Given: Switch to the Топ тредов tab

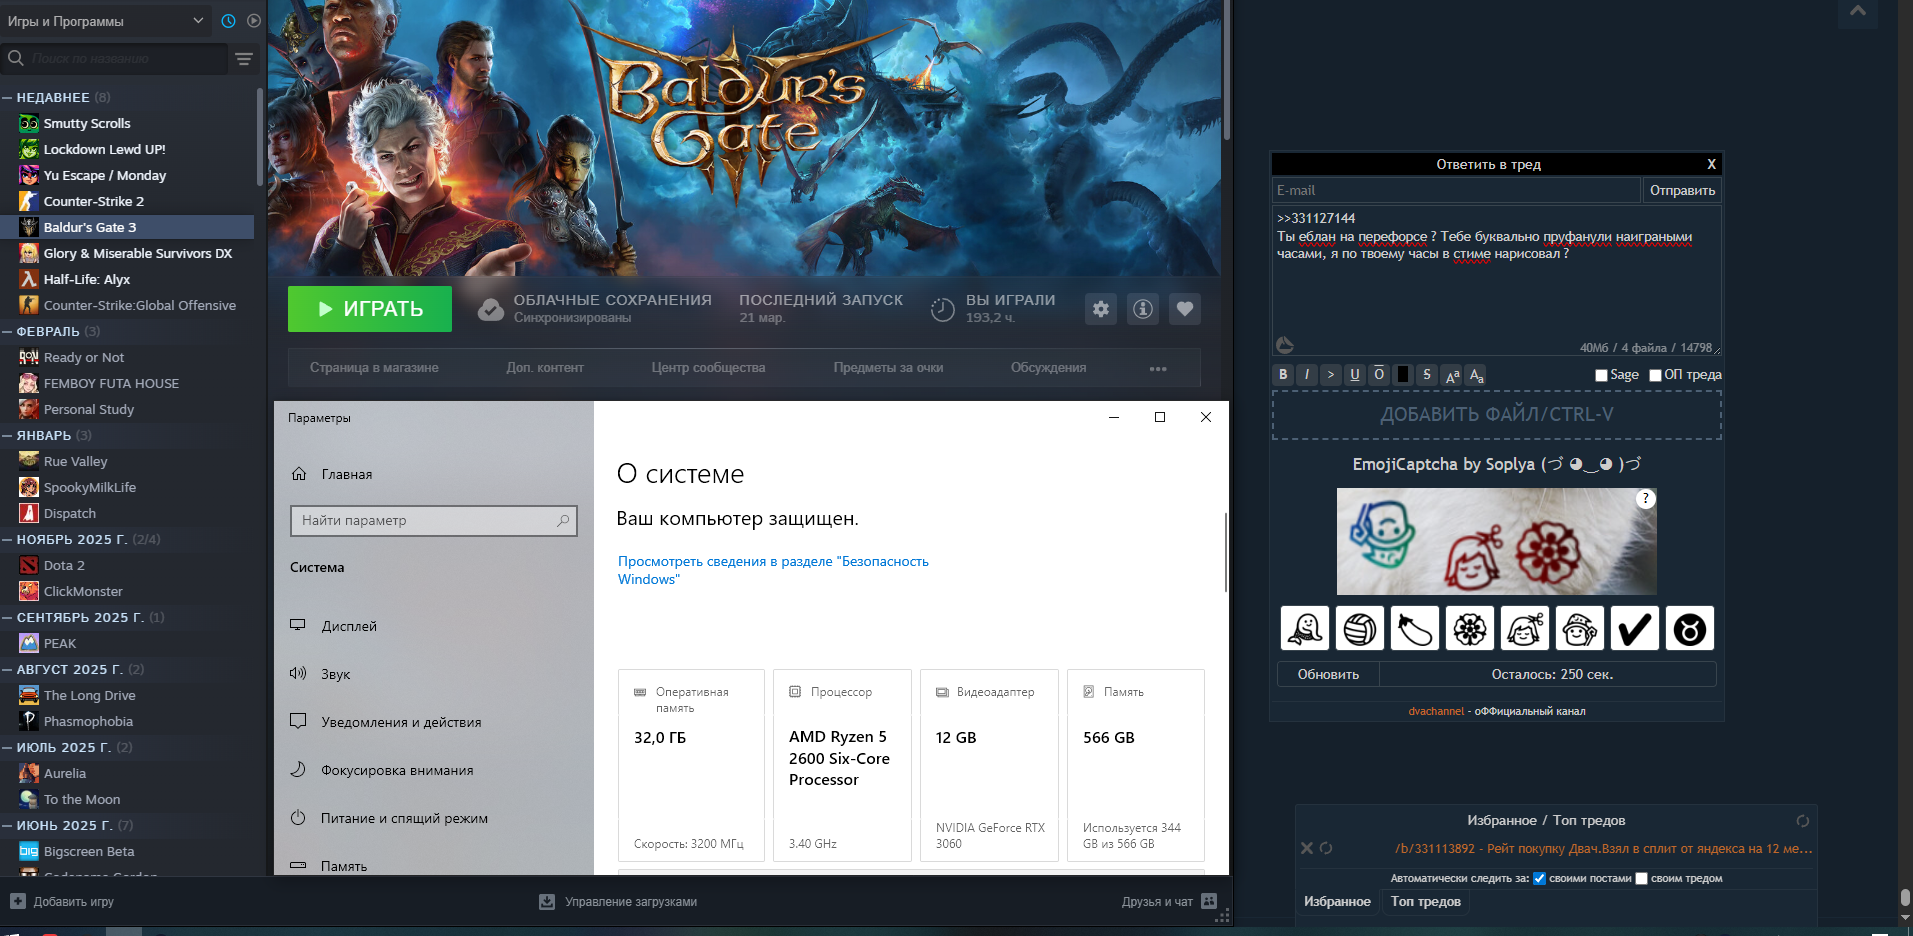Looking at the screenshot, I should [1426, 902].
